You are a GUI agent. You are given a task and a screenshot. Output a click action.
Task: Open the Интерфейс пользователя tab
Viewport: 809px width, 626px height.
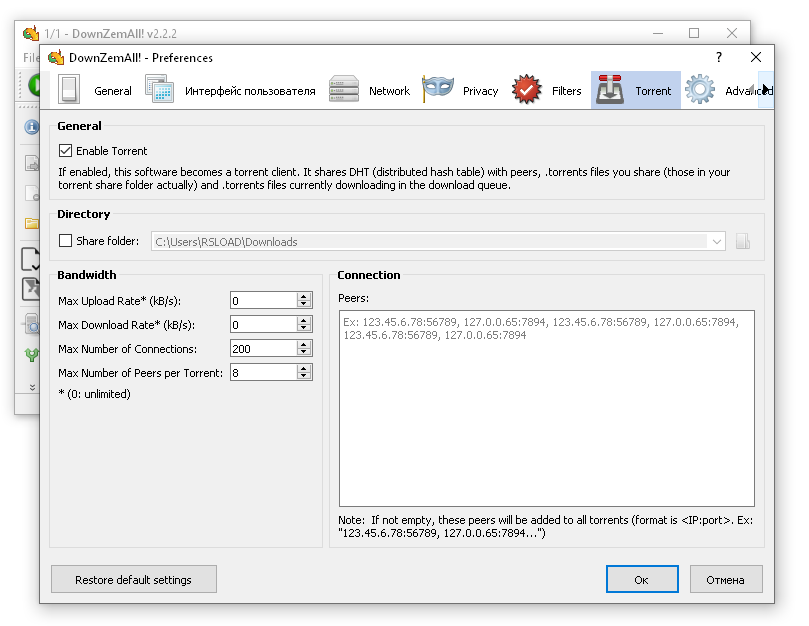pos(230,90)
